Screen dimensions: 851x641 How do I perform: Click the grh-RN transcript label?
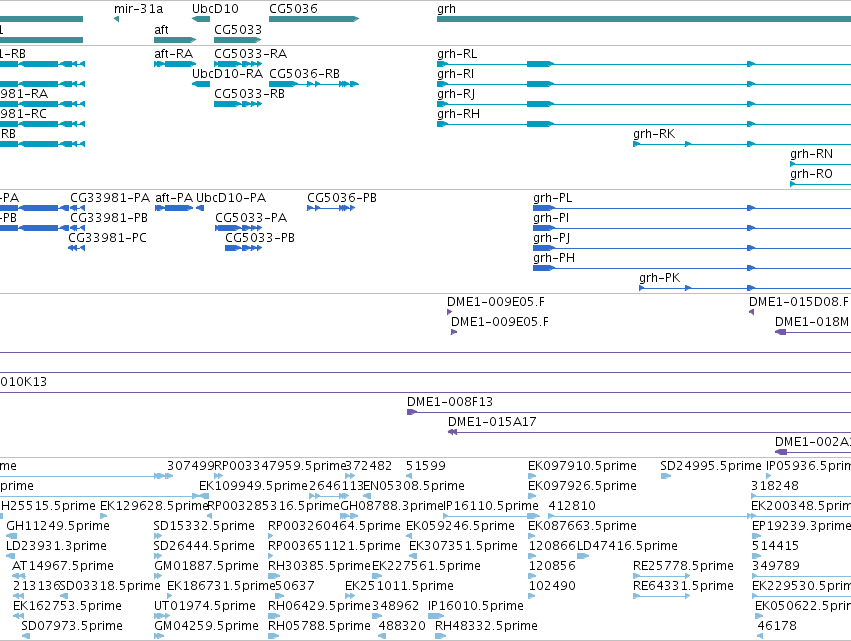pyautogui.click(x=811, y=154)
